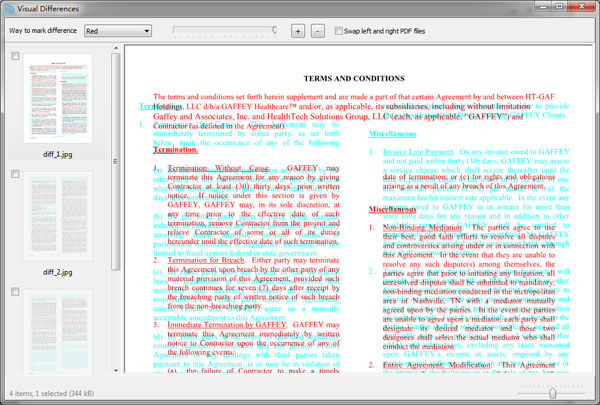This screenshot has height=405, width=600.
Task: Click the thumbnail panel scrollbar thumb
Action: 116,162
